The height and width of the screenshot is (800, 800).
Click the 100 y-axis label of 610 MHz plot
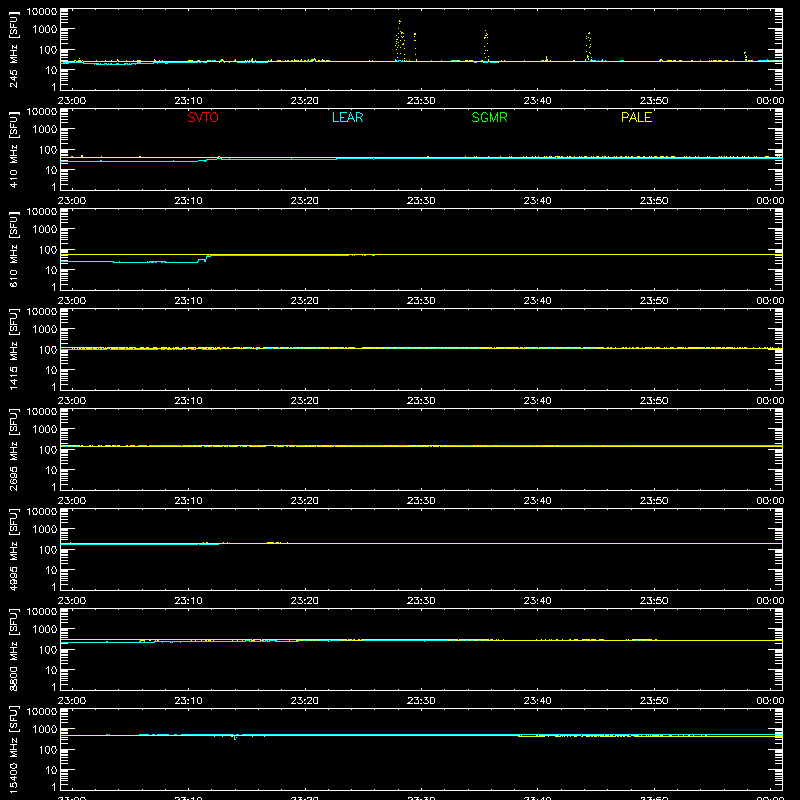[x=47, y=250]
